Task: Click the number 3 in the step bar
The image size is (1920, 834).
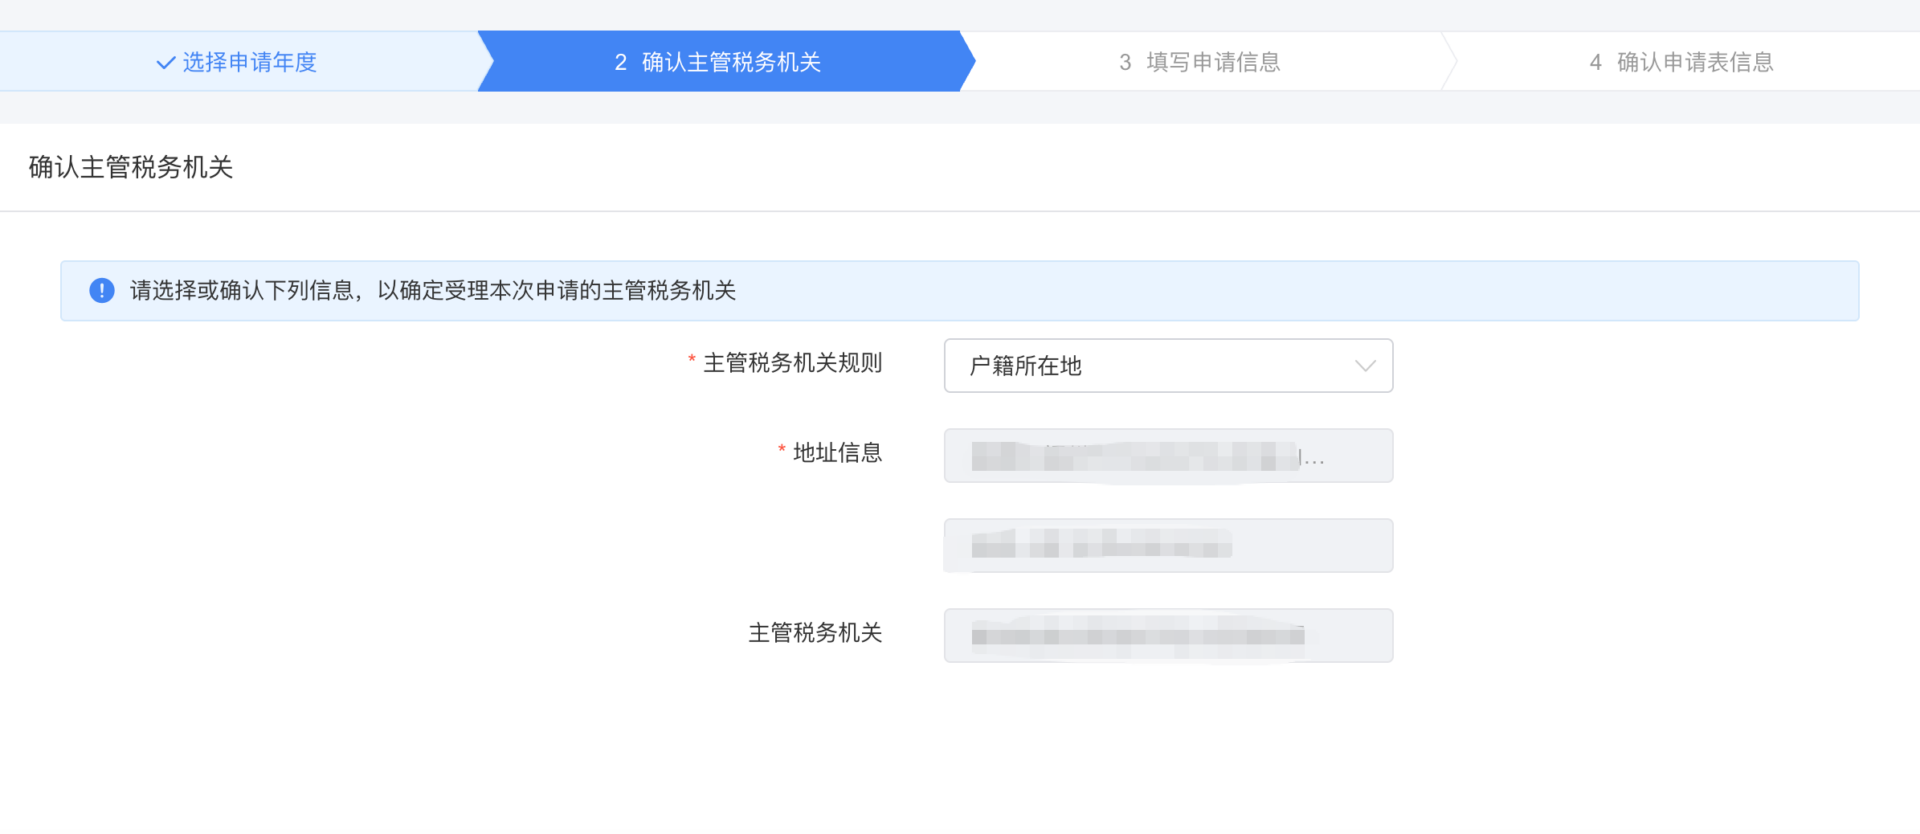Action: [1125, 63]
